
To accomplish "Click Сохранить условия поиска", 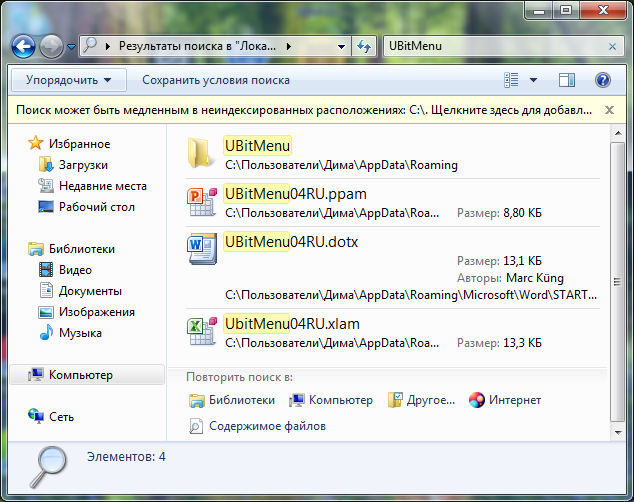I will 216,80.
